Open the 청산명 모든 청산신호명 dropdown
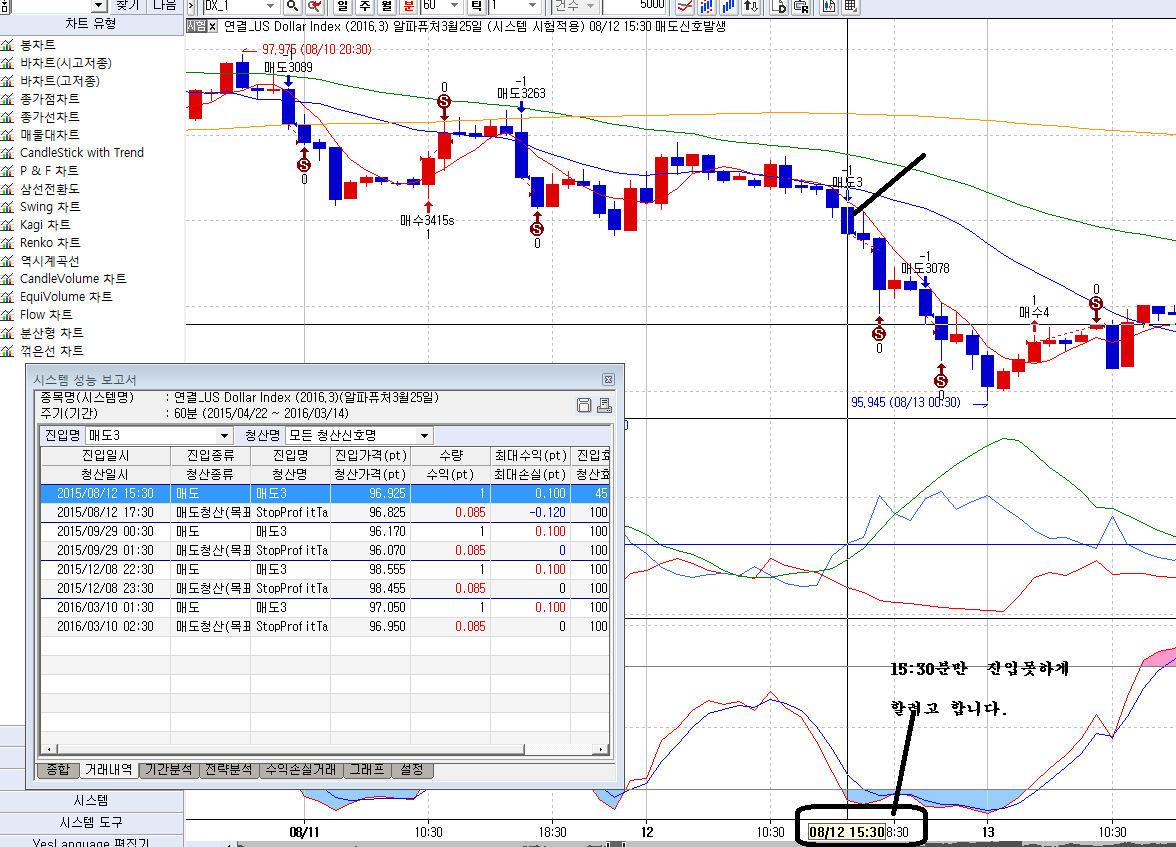This screenshot has width=1176, height=847. pyautogui.click(x=424, y=436)
